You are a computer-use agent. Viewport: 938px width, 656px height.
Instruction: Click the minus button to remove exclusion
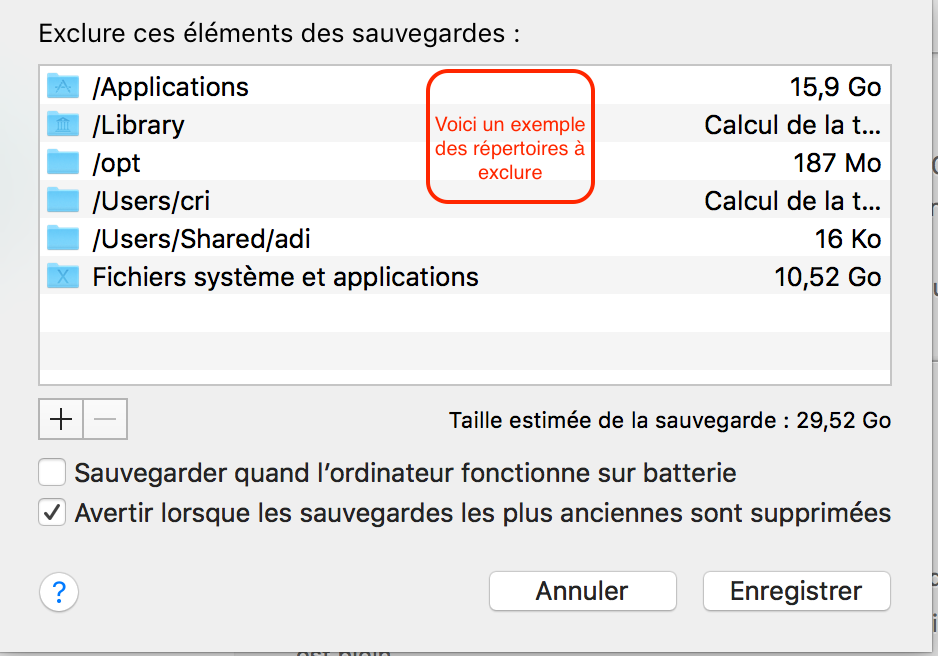pos(105,420)
